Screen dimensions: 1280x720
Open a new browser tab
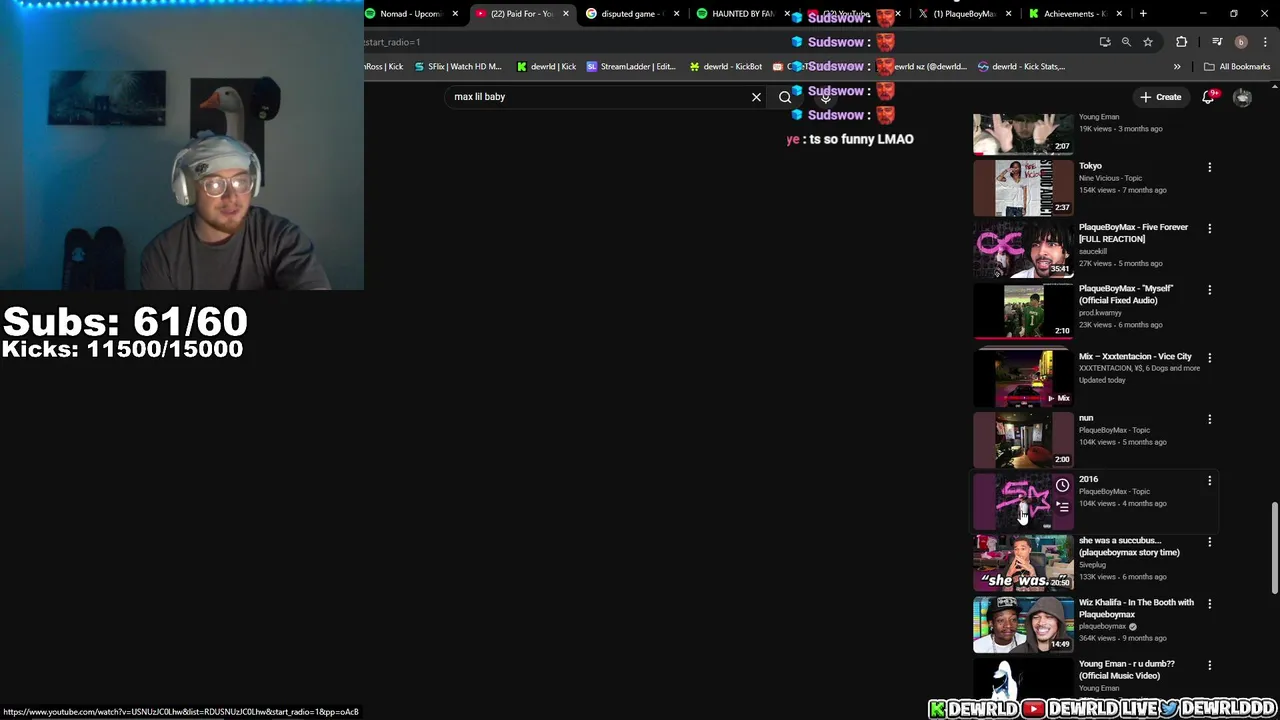pyautogui.click(x=1143, y=14)
